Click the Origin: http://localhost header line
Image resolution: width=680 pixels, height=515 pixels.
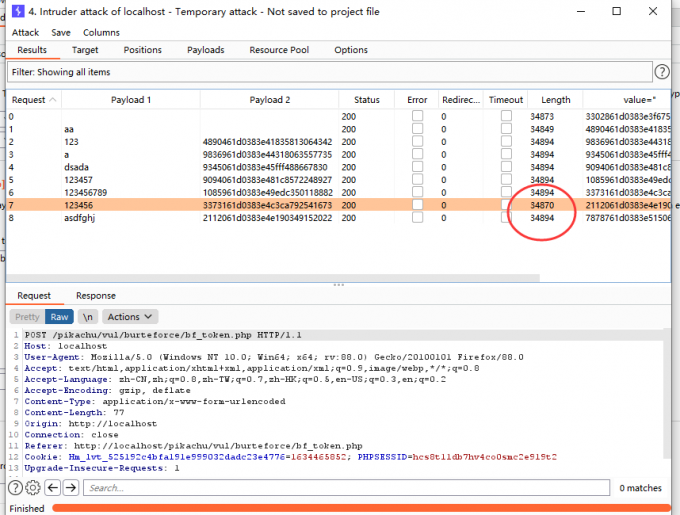tap(91, 424)
